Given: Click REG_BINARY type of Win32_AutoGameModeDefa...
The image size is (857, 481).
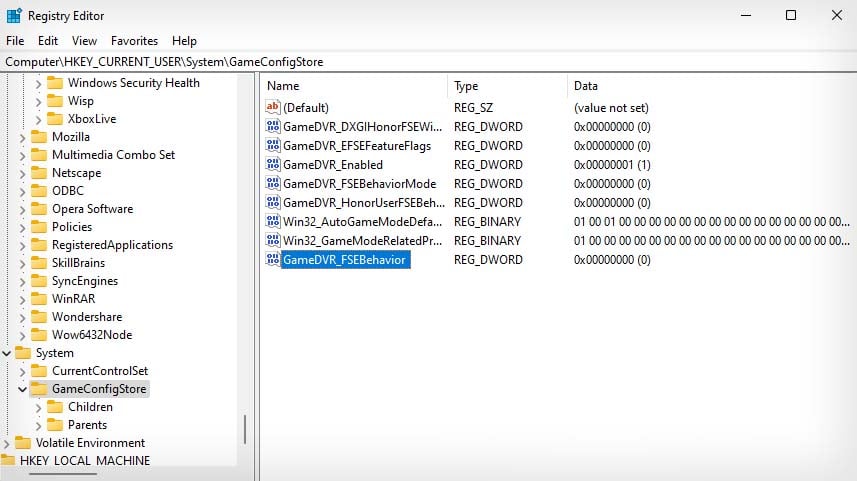Looking at the screenshot, I should coord(487,221).
